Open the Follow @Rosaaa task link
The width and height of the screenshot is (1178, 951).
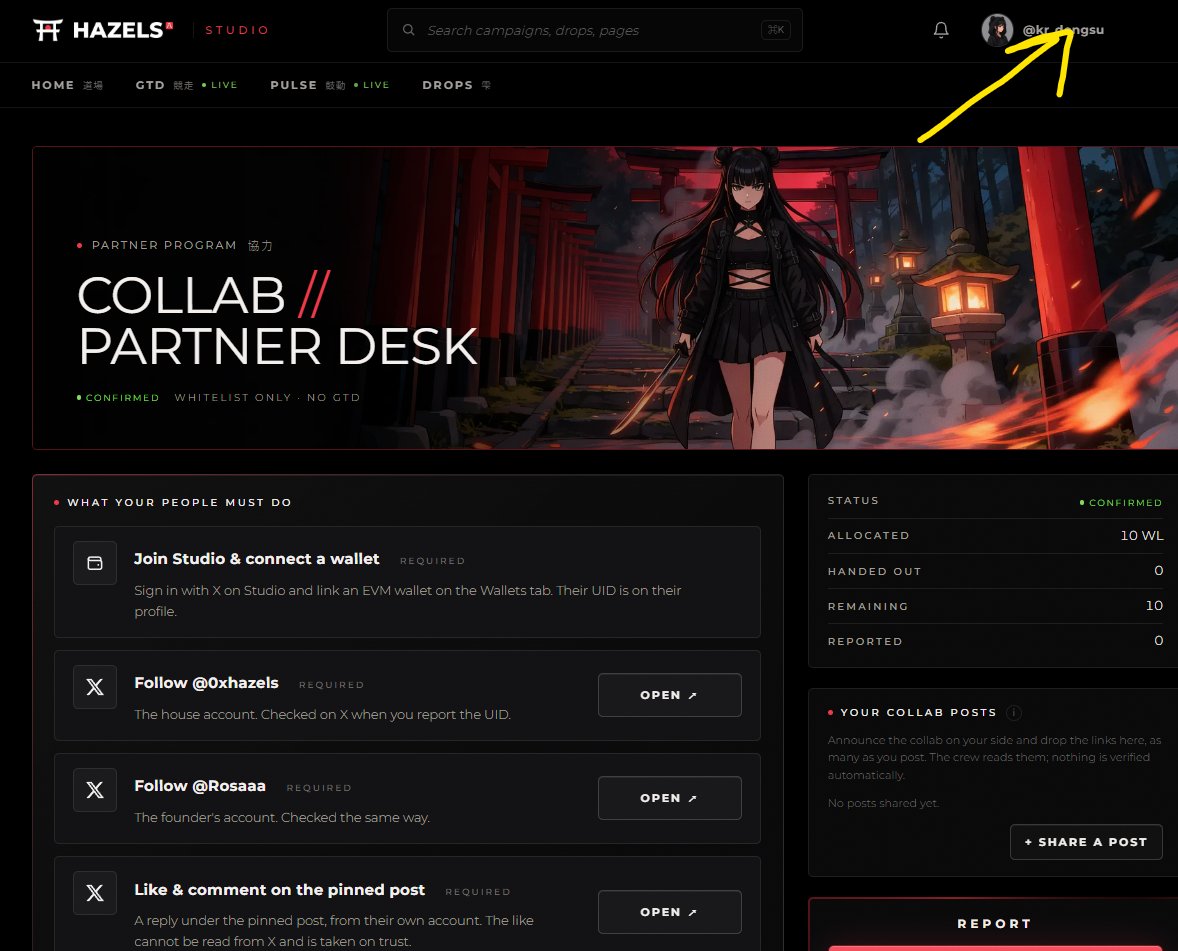[669, 798]
